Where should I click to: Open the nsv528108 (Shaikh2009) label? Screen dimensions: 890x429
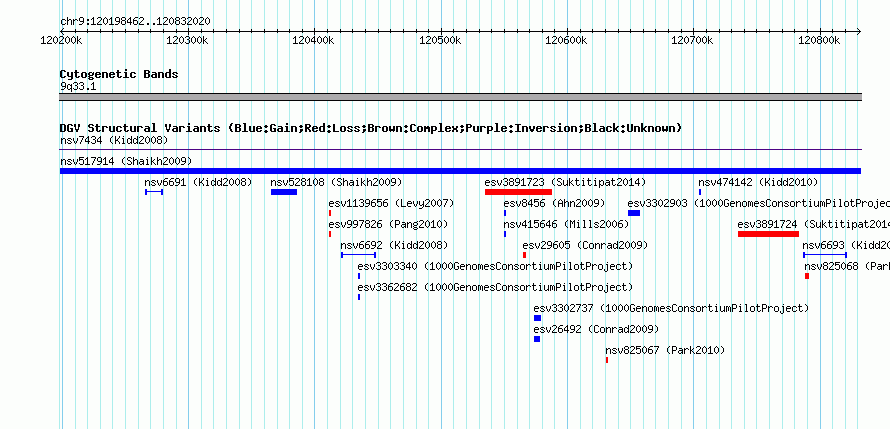click(336, 182)
